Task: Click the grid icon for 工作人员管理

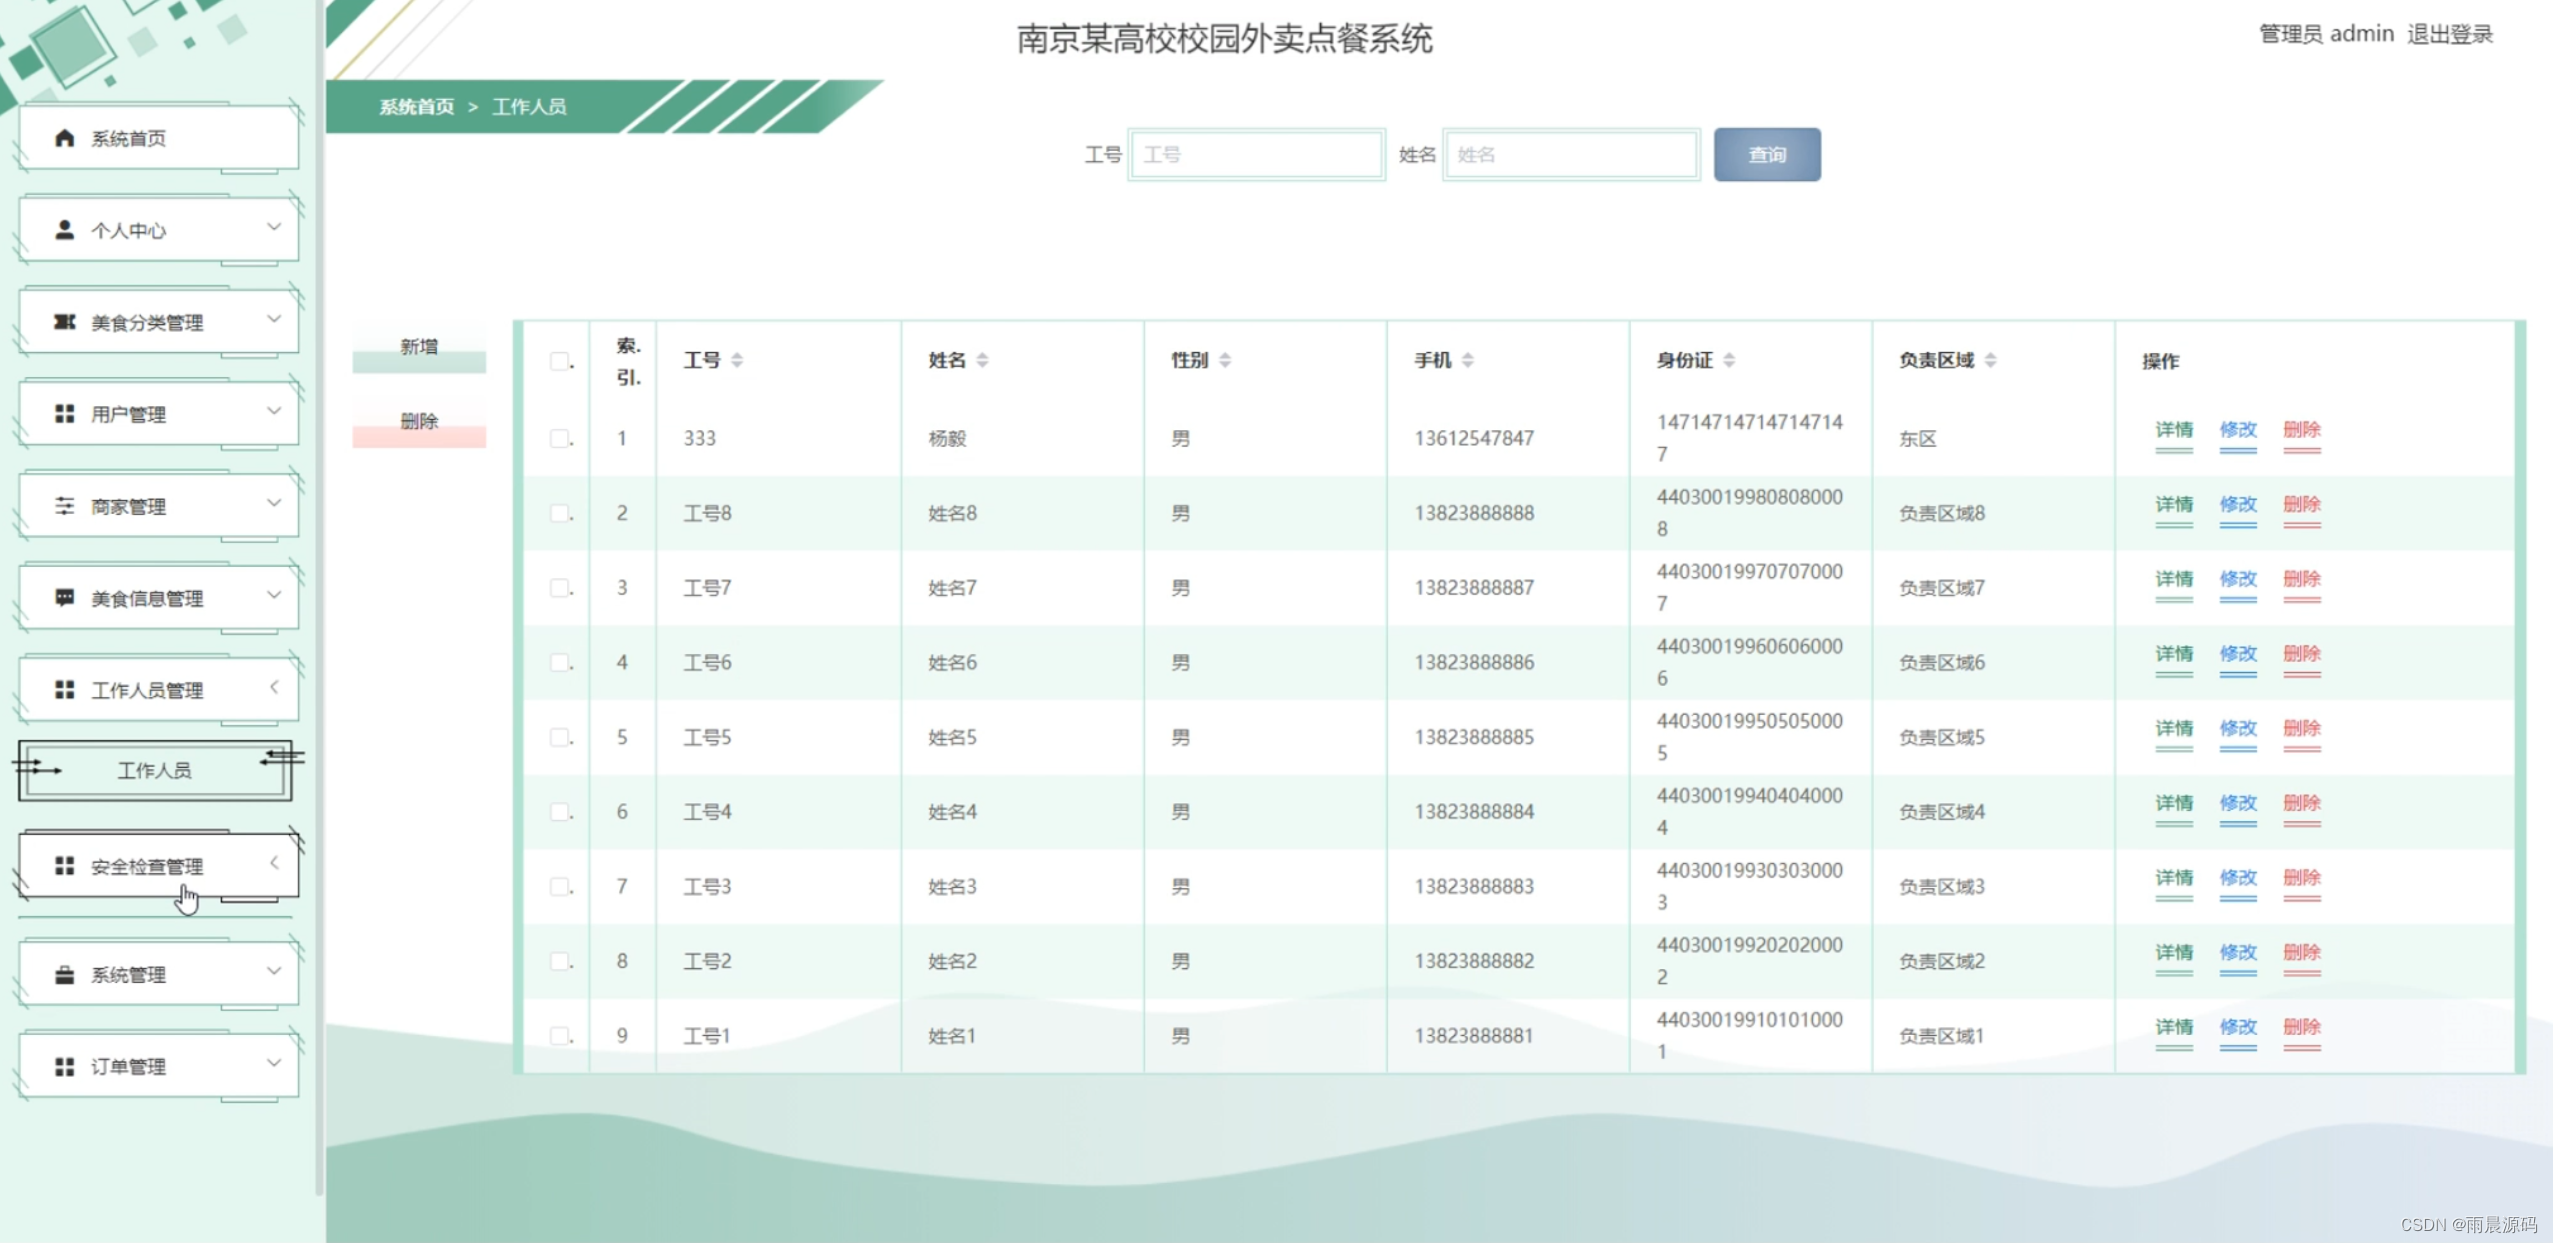Action: 65,690
